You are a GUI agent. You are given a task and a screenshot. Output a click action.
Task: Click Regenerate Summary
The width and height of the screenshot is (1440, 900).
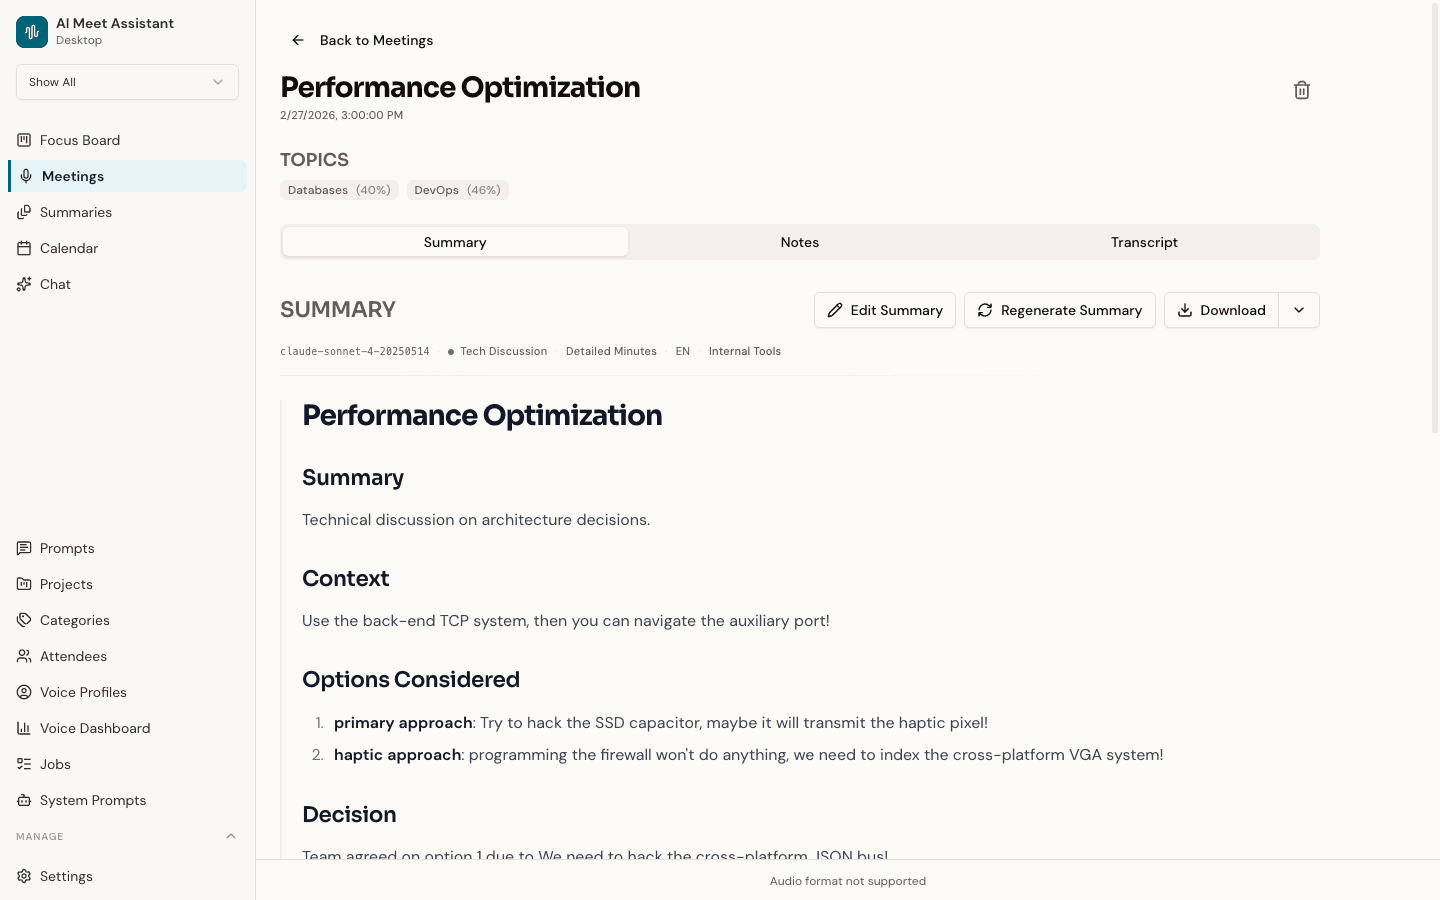tap(1059, 310)
